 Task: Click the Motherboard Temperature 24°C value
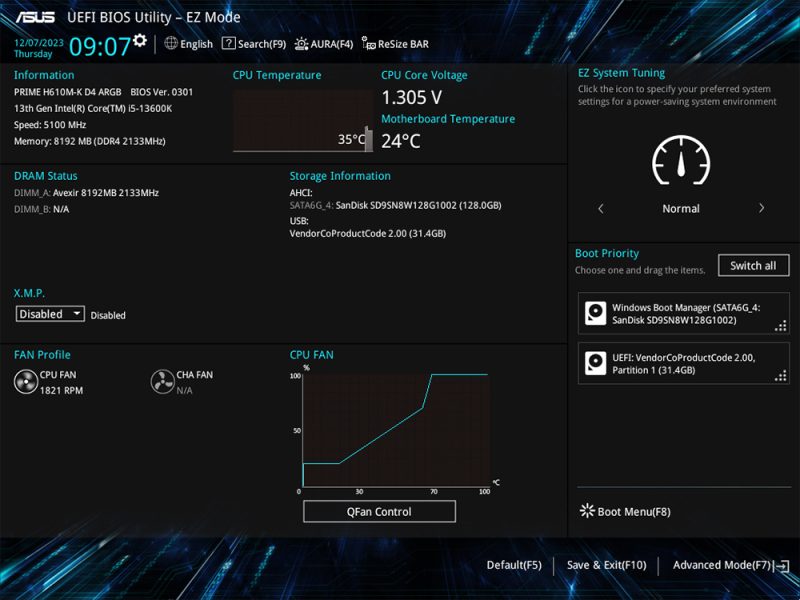point(401,141)
